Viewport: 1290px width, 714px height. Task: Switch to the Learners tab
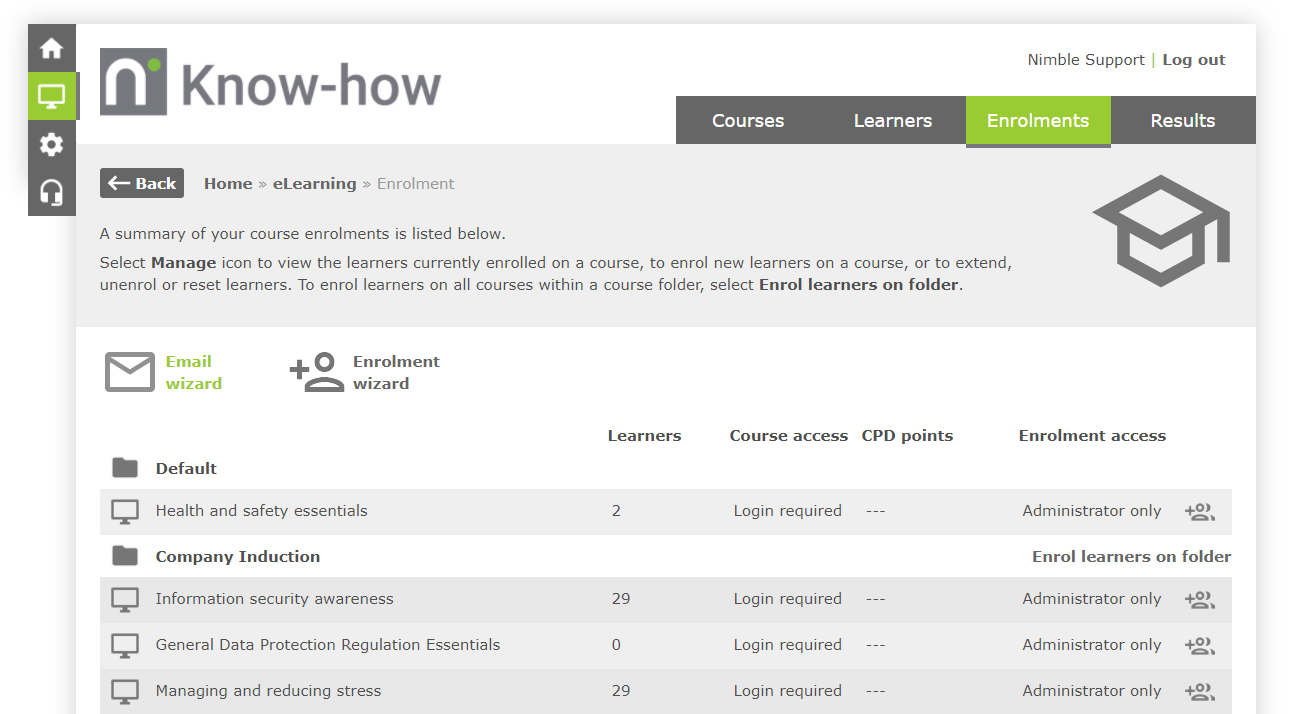click(892, 121)
